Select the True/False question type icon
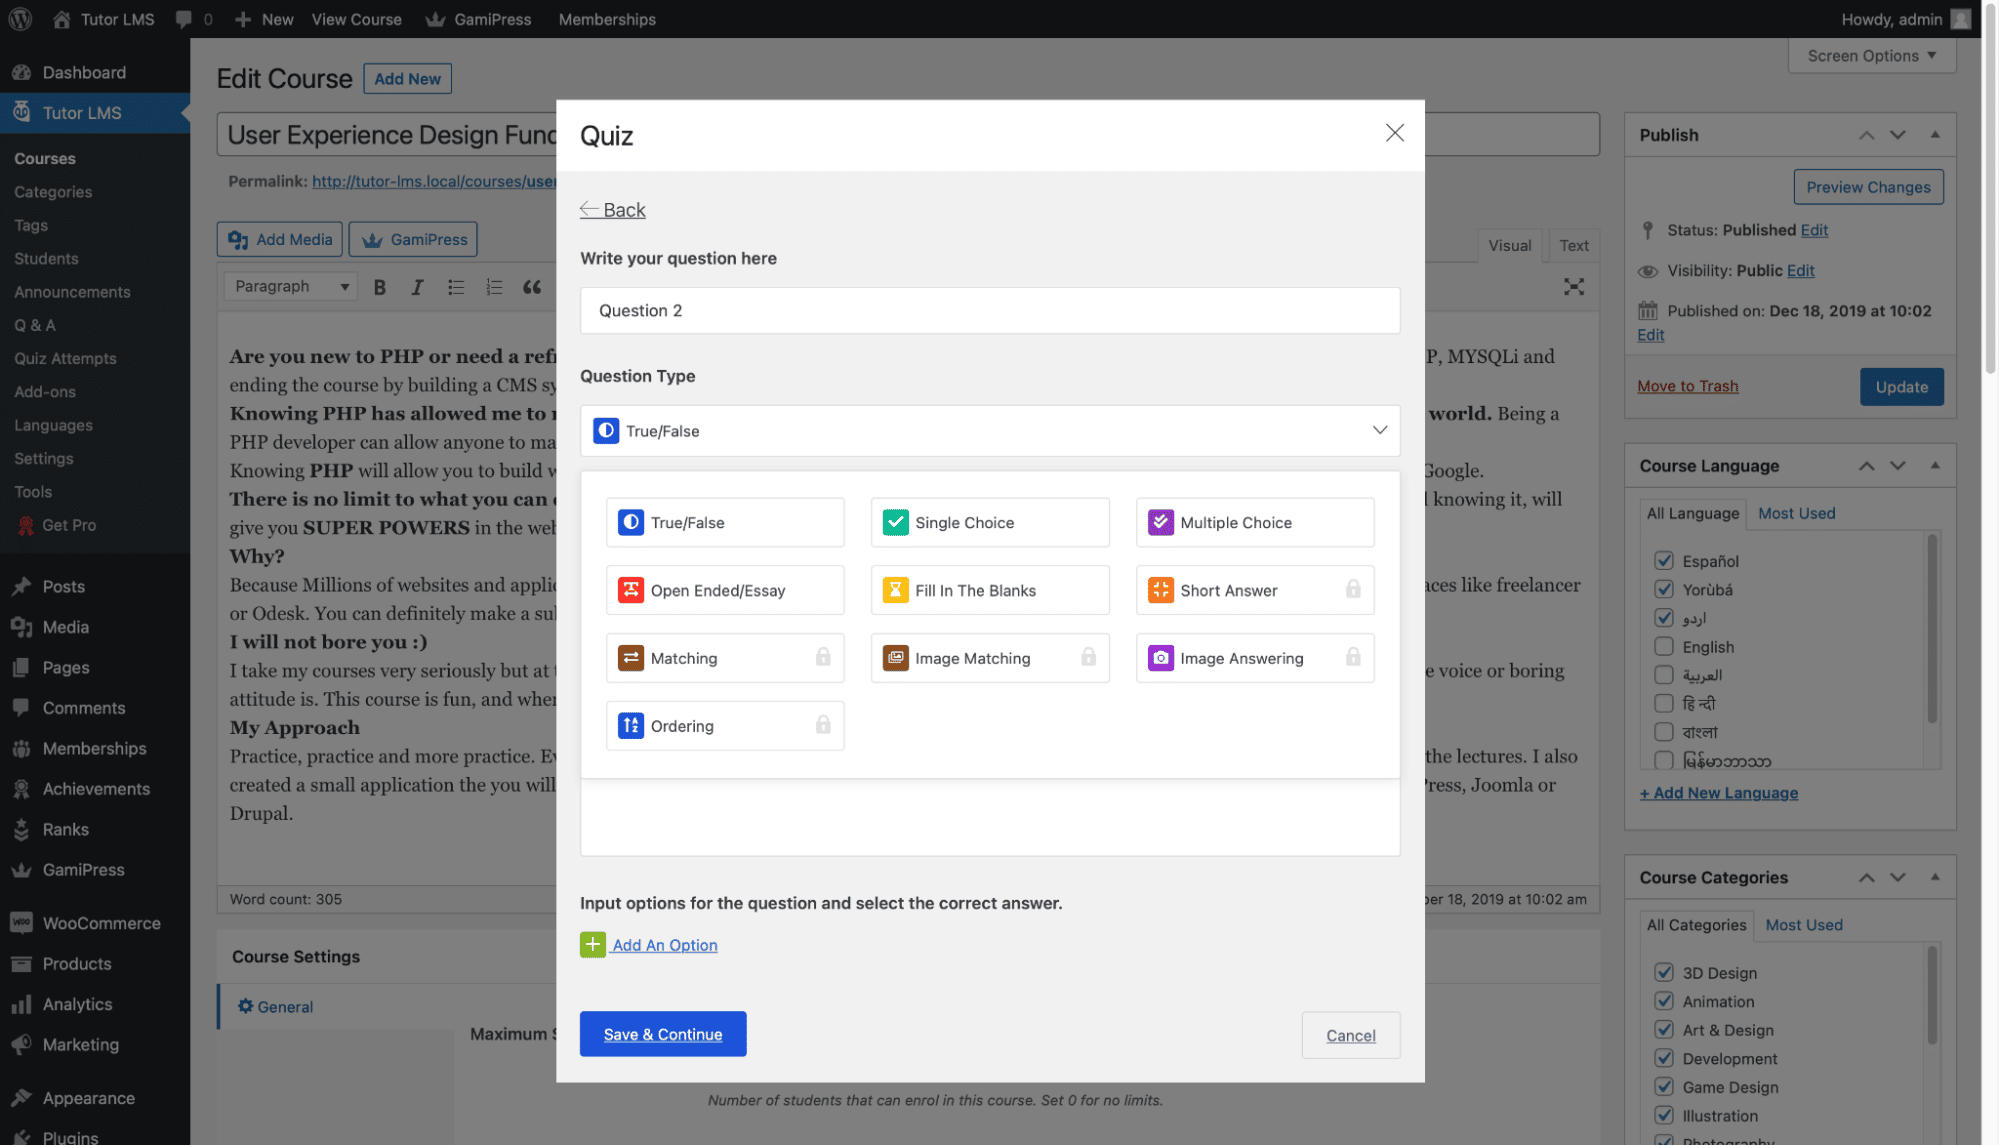 [630, 522]
